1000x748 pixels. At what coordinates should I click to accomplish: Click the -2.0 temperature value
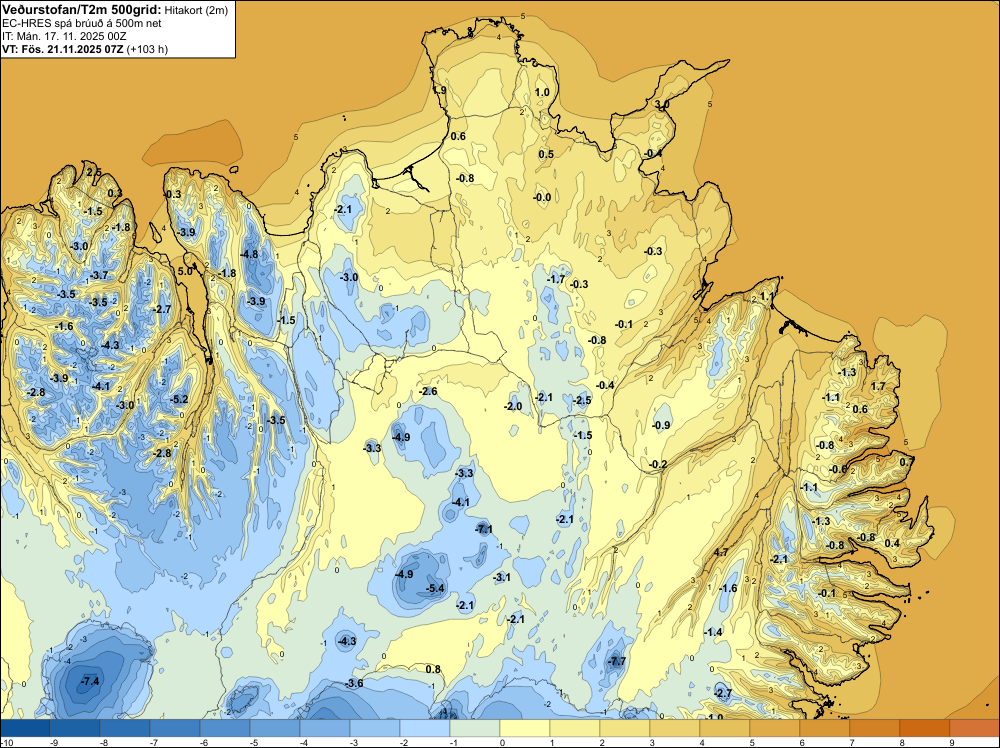pos(513,406)
